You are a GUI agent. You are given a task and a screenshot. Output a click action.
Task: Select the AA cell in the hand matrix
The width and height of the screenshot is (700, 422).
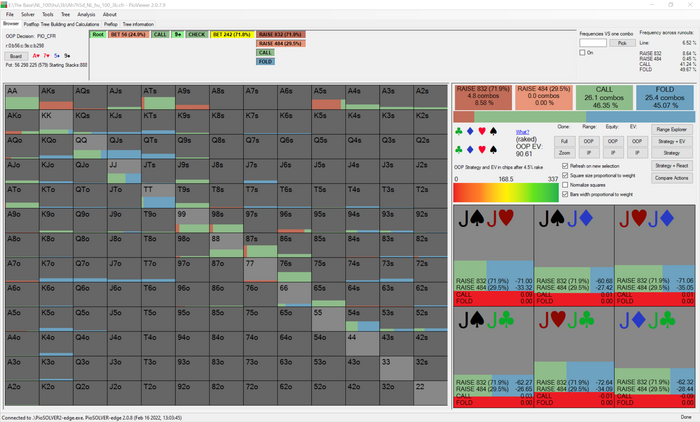click(22, 97)
